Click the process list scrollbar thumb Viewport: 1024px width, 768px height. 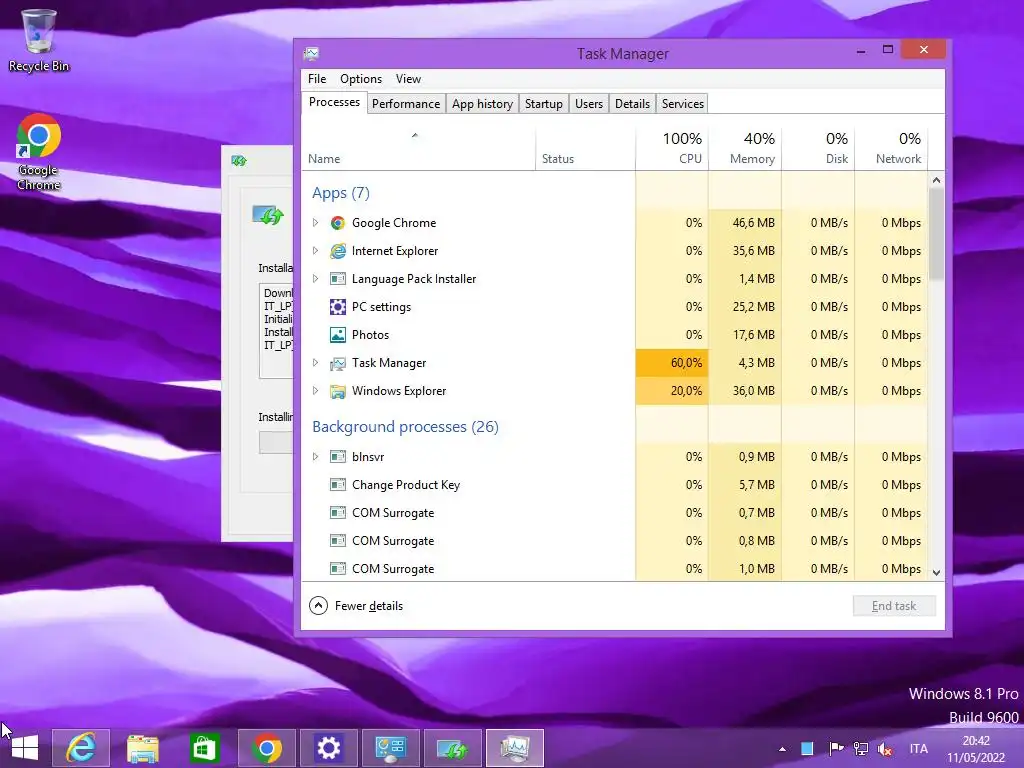(936, 235)
